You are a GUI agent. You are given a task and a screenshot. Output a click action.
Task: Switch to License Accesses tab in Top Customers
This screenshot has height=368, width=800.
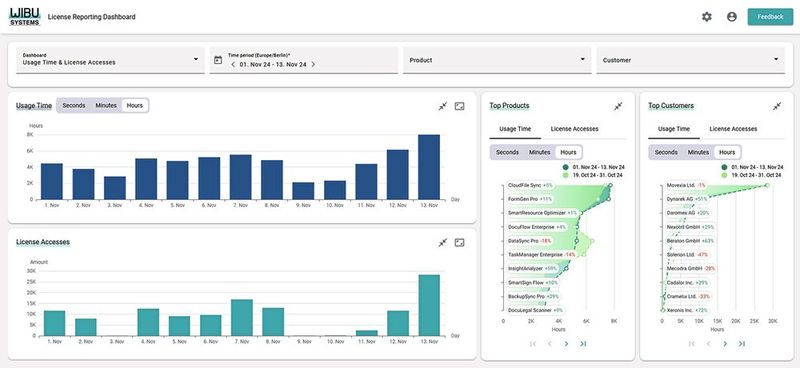(733, 129)
